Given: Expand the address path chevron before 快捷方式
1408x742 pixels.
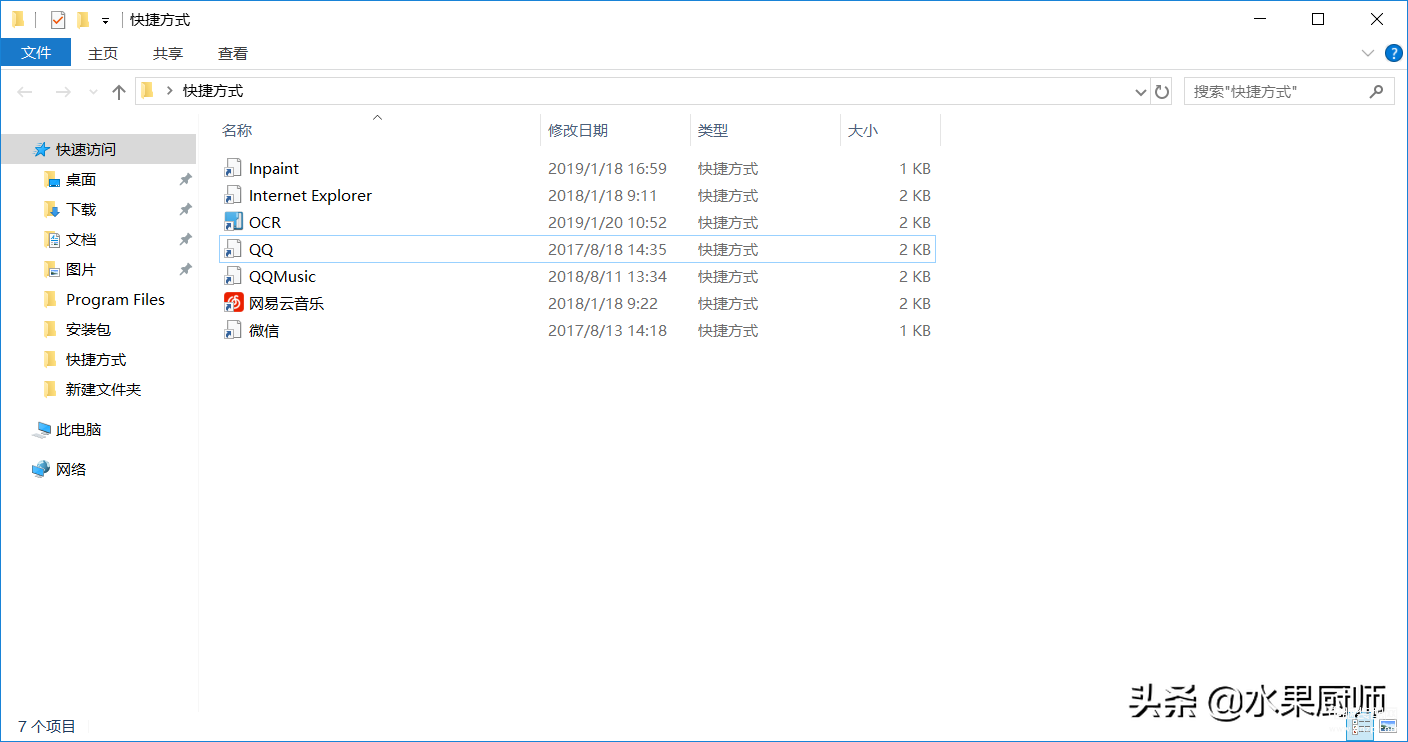Looking at the screenshot, I should (170, 90).
